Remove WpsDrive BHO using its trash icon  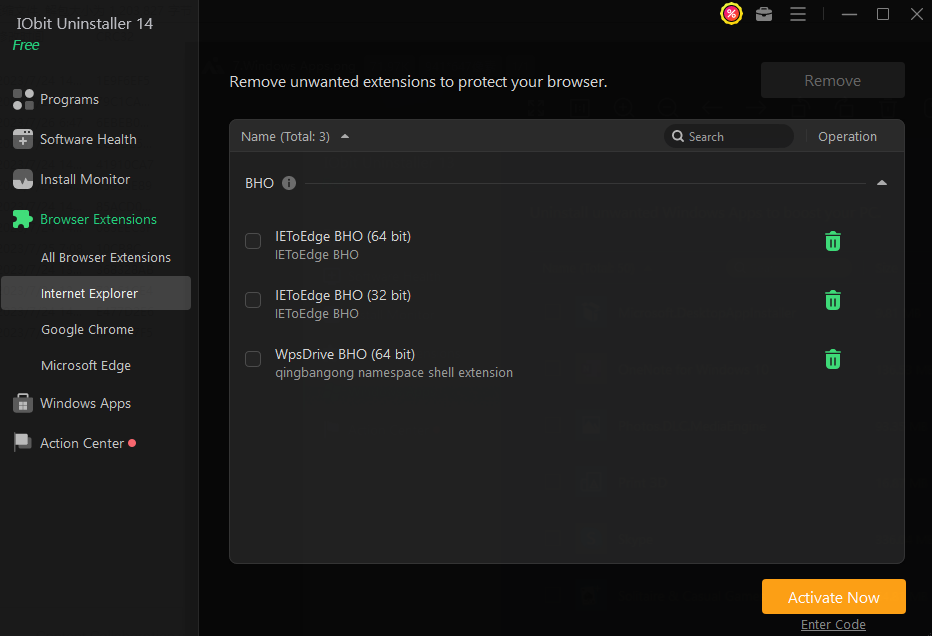click(832, 359)
